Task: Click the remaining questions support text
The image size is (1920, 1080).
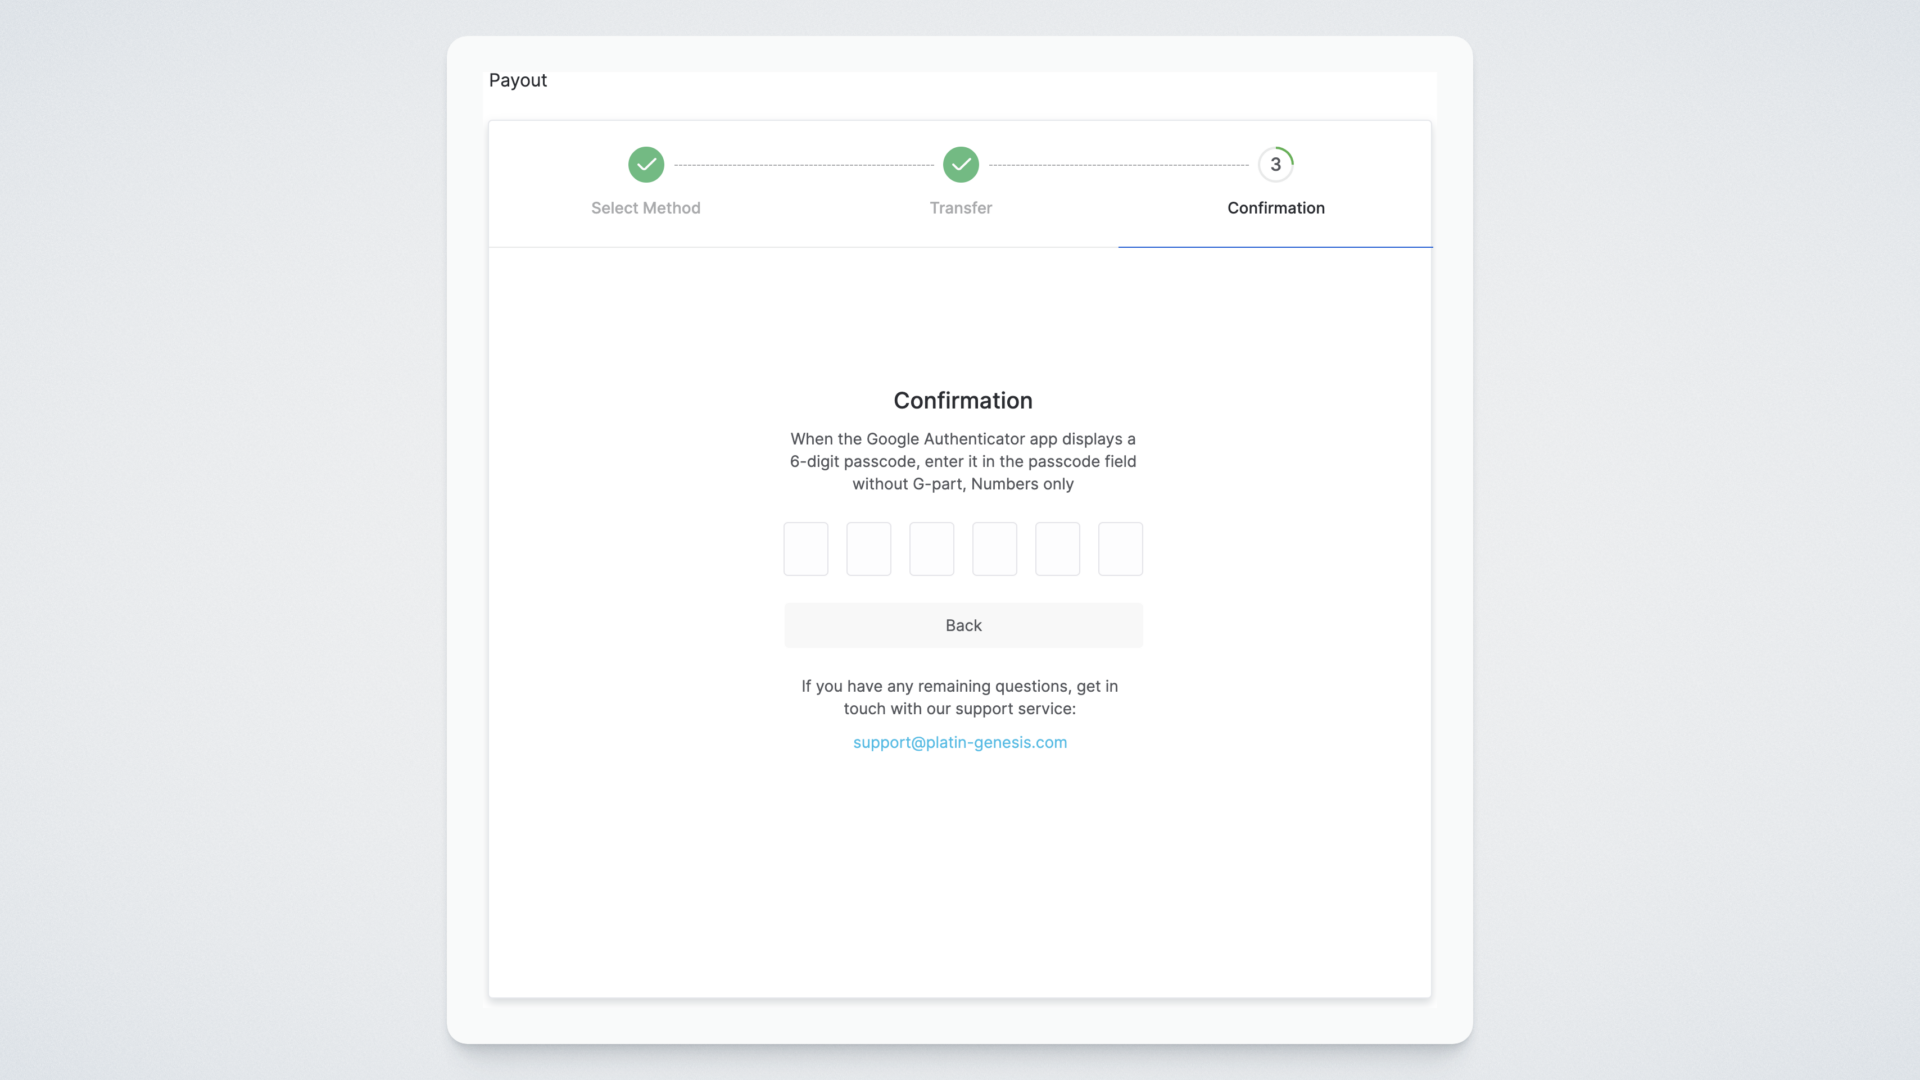Action: coord(960,697)
